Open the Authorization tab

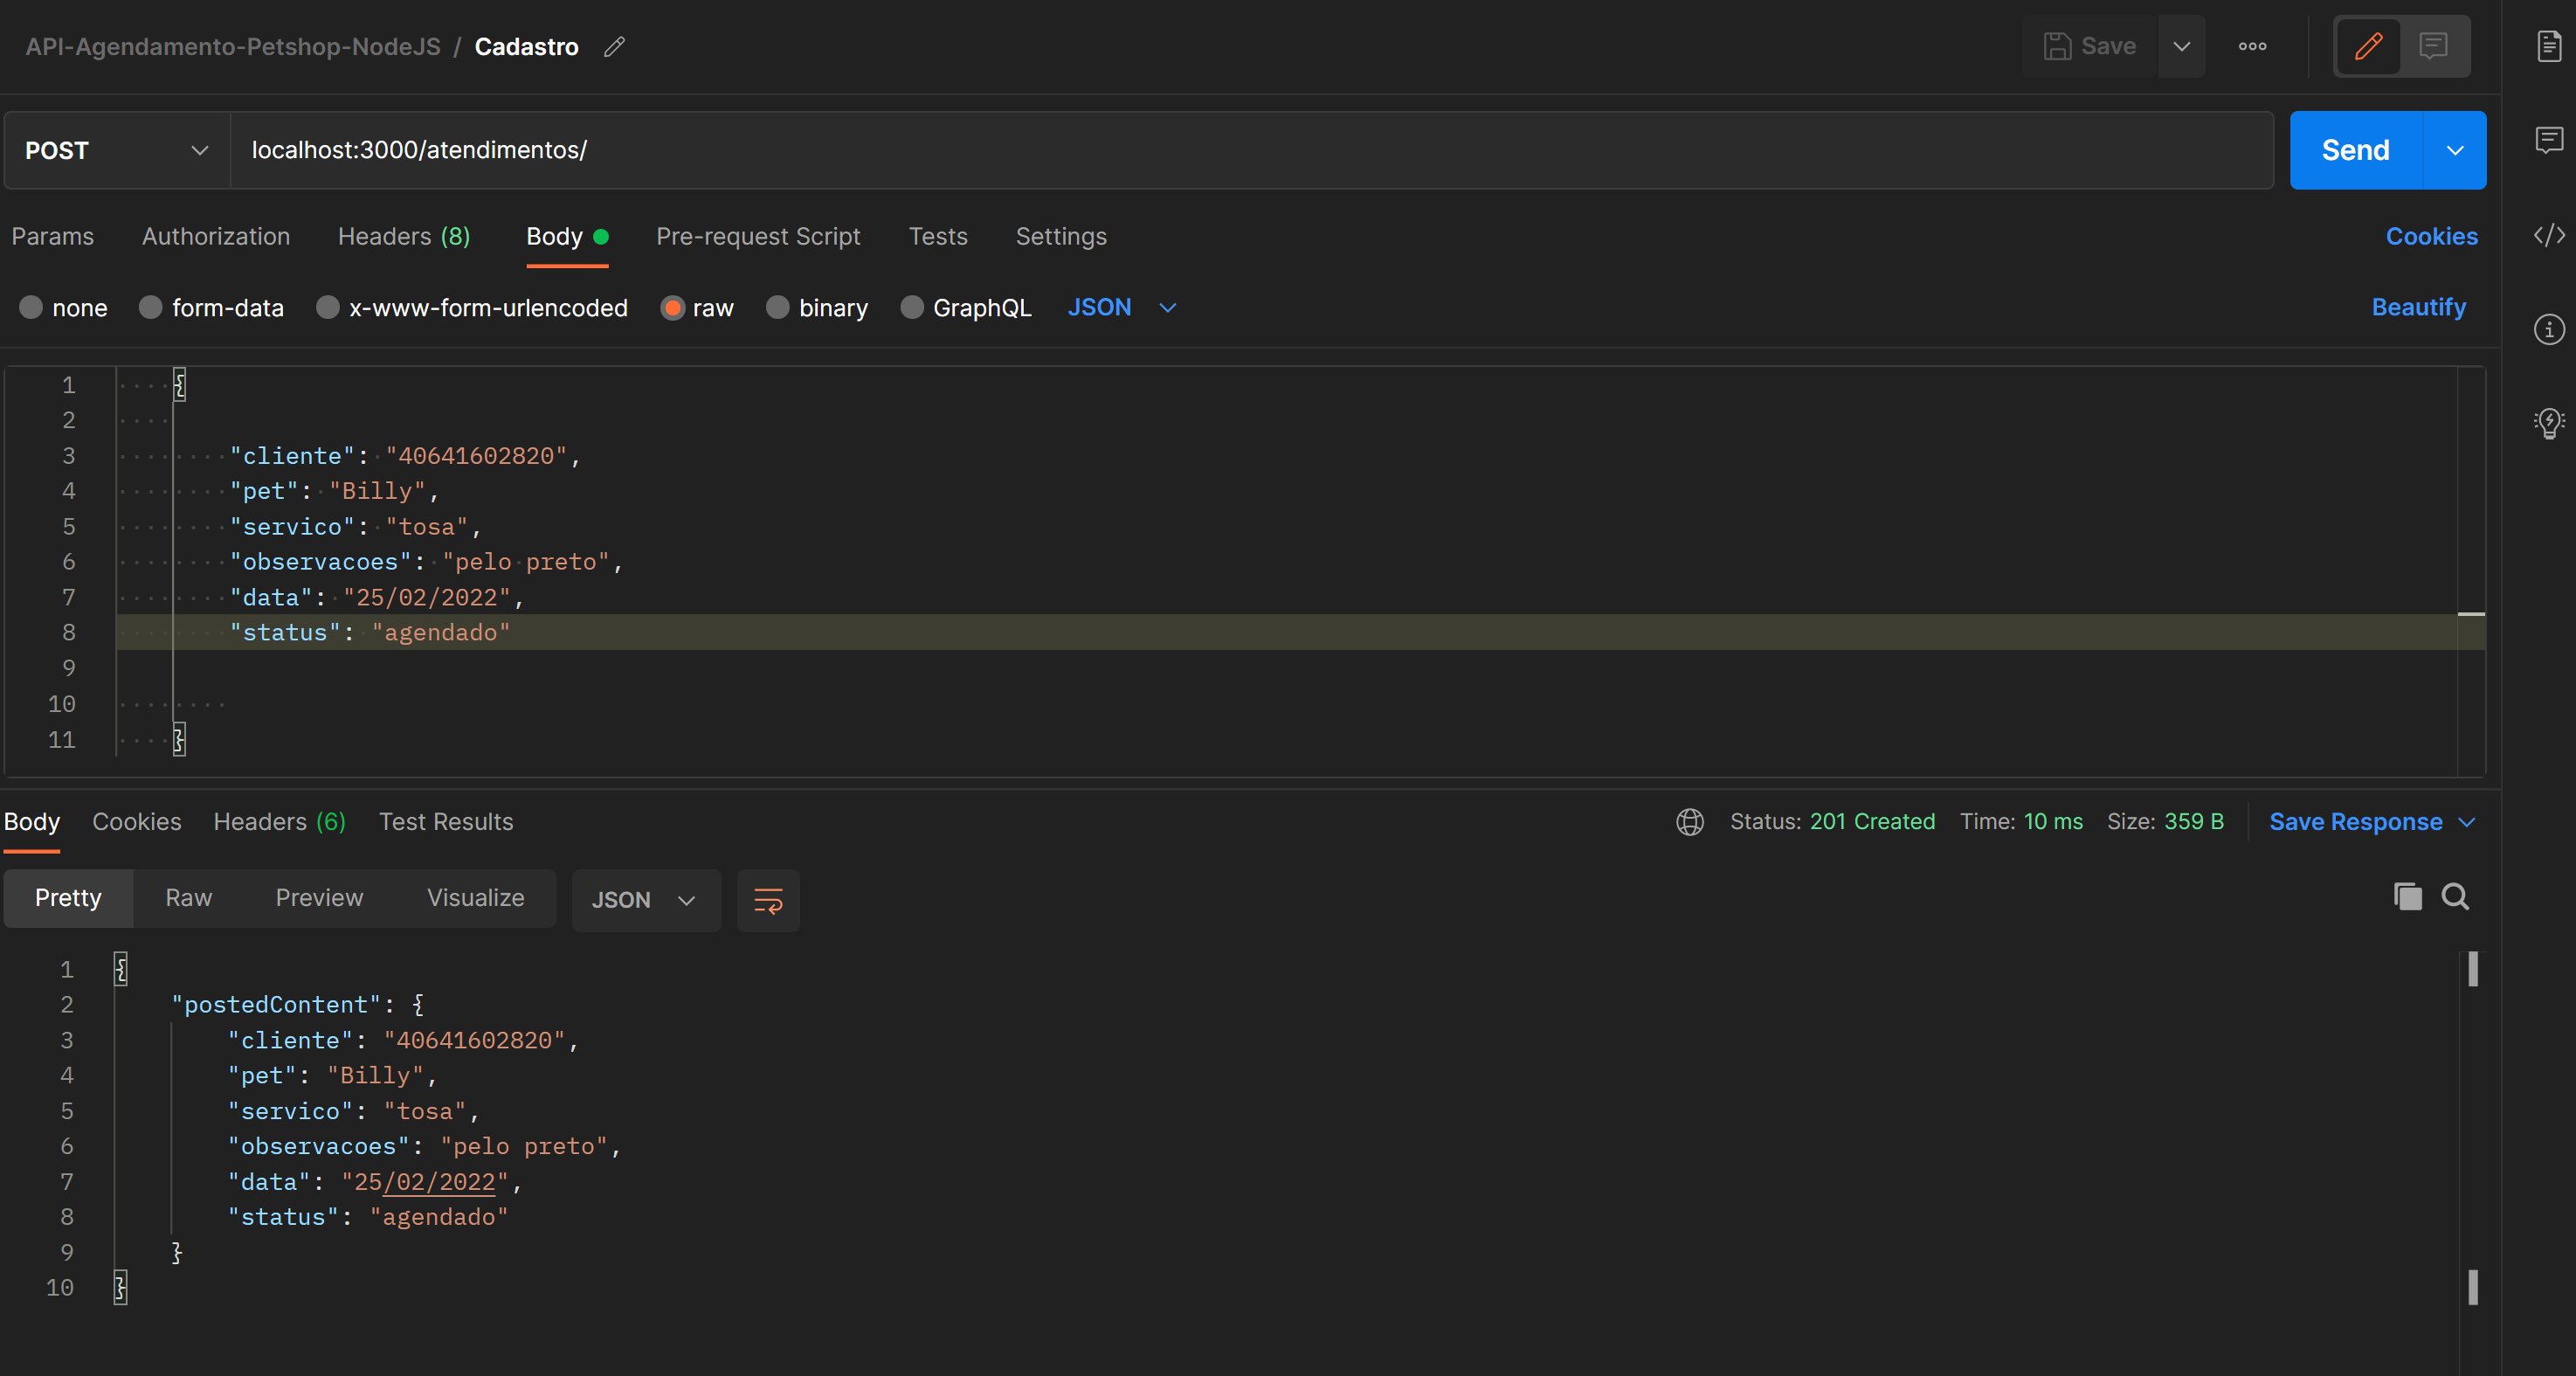coord(216,236)
